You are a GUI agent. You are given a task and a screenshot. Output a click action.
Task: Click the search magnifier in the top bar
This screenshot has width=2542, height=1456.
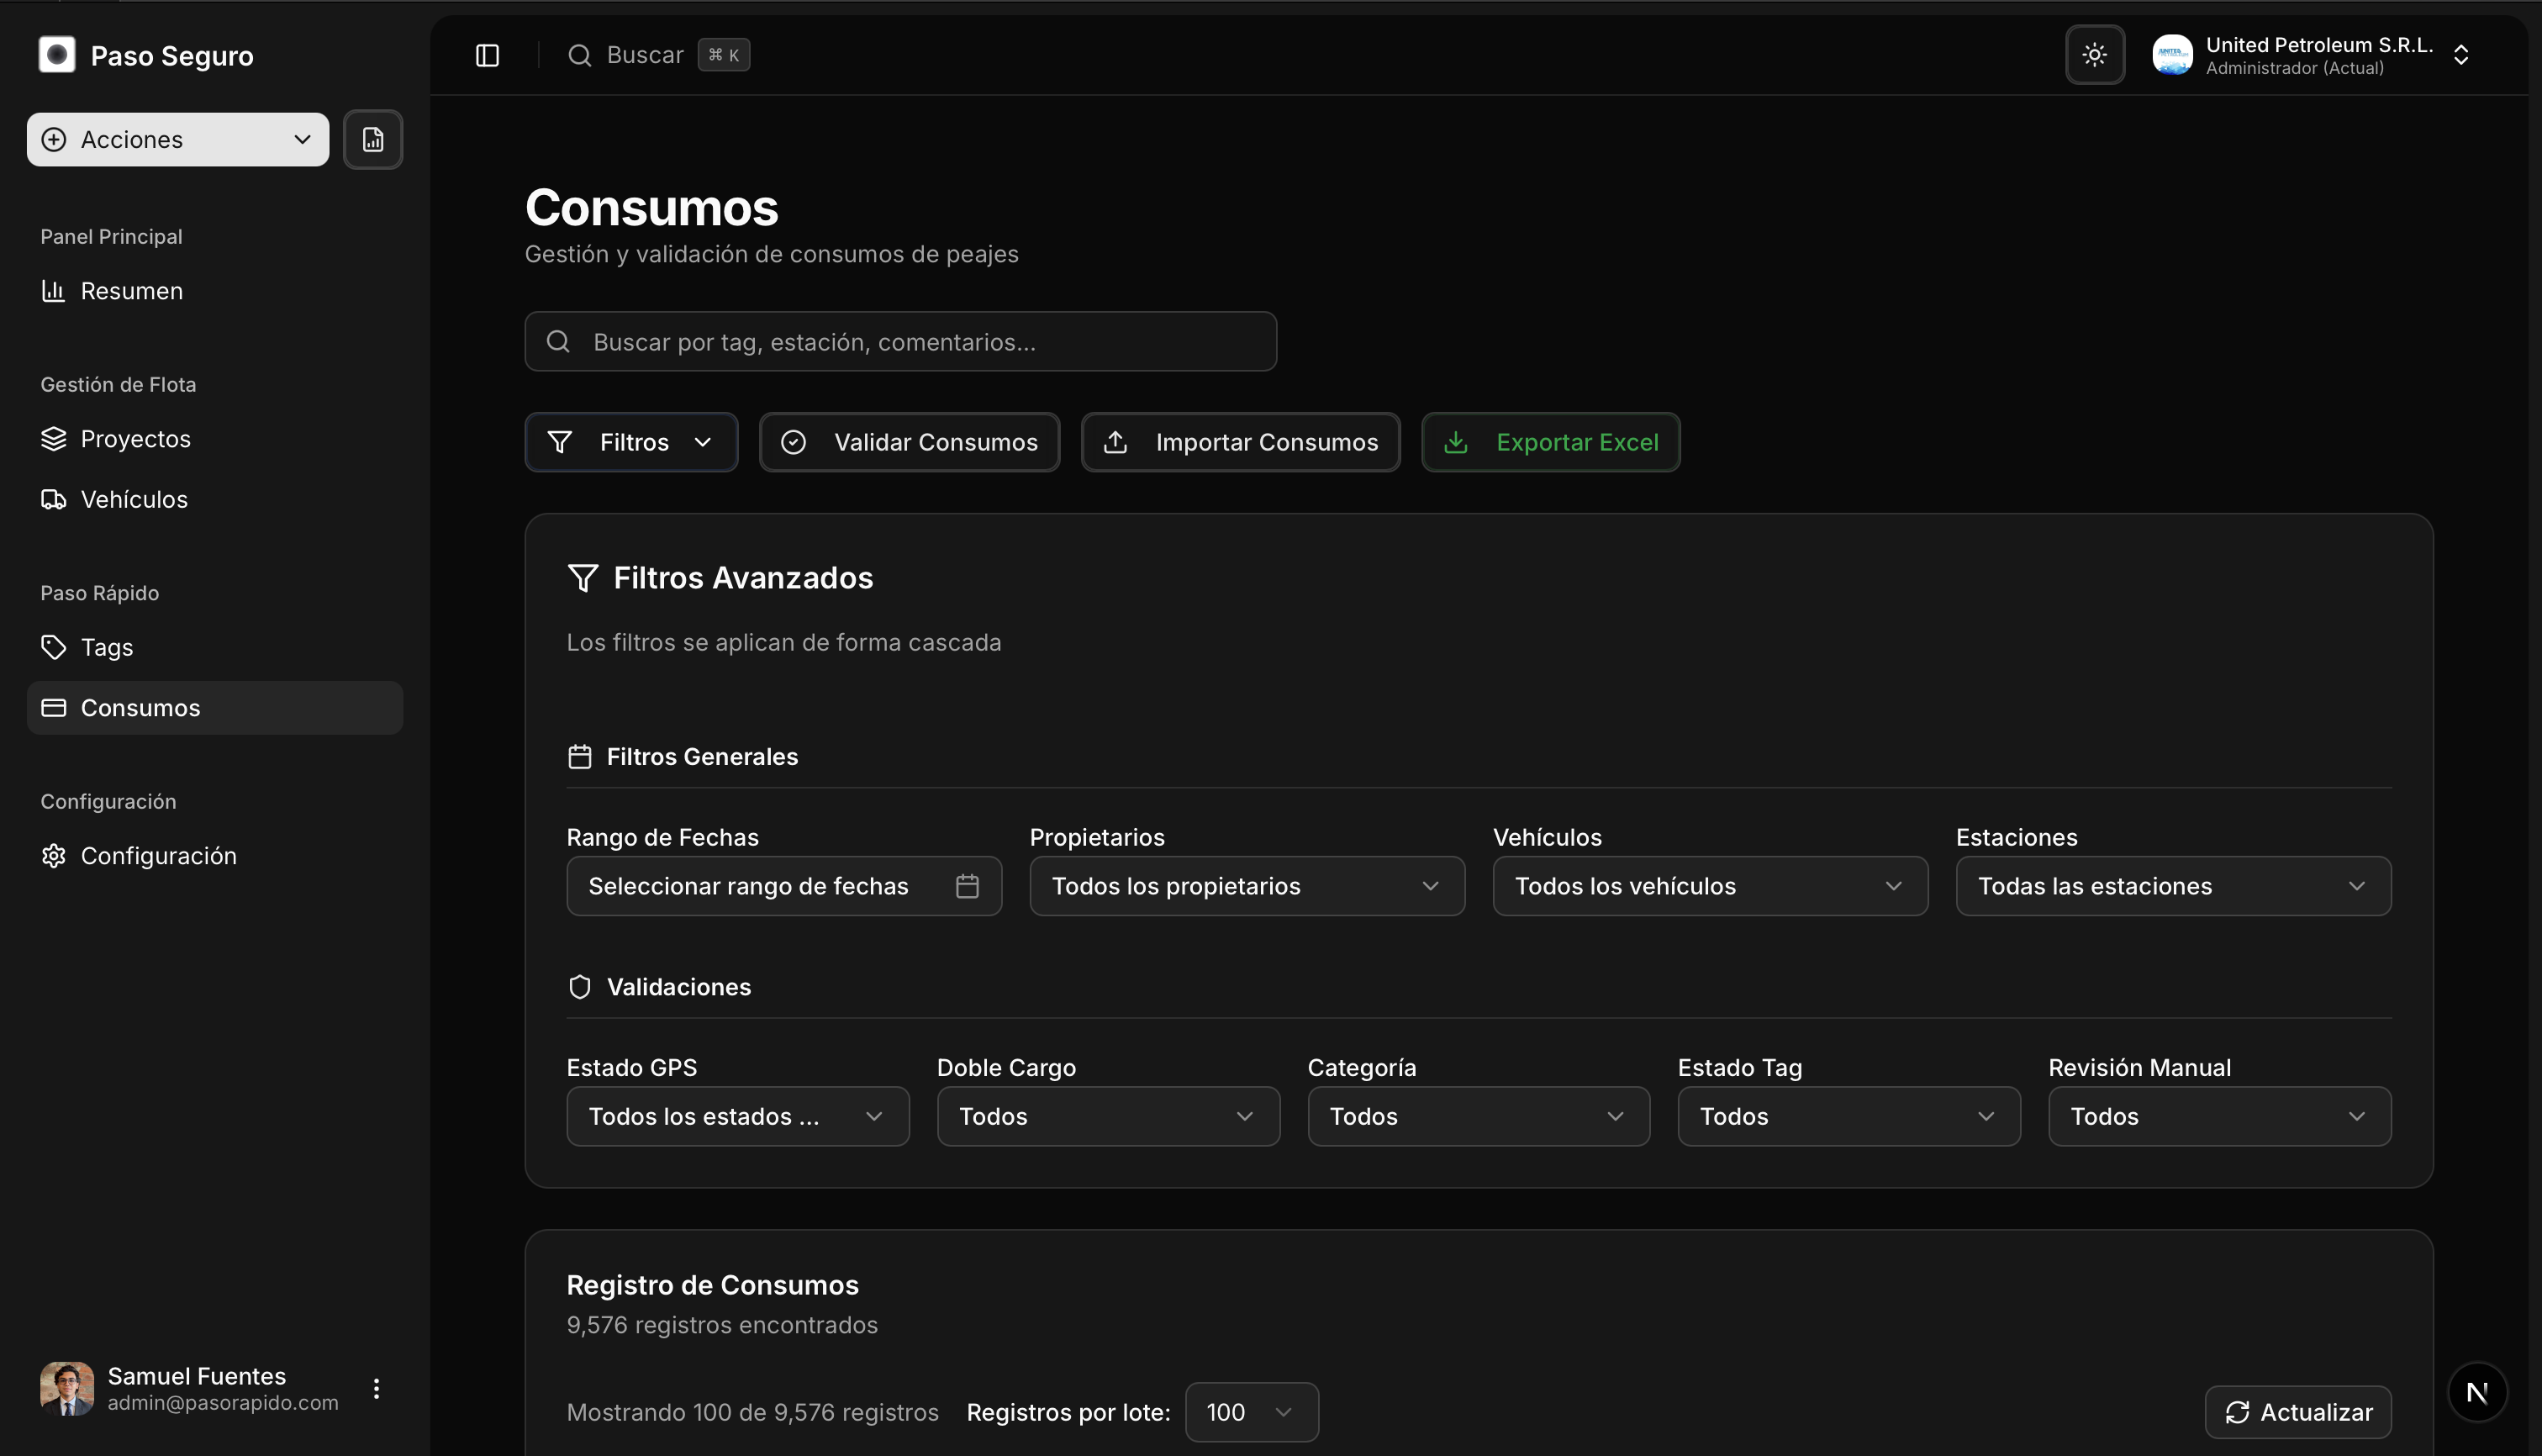tap(580, 55)
